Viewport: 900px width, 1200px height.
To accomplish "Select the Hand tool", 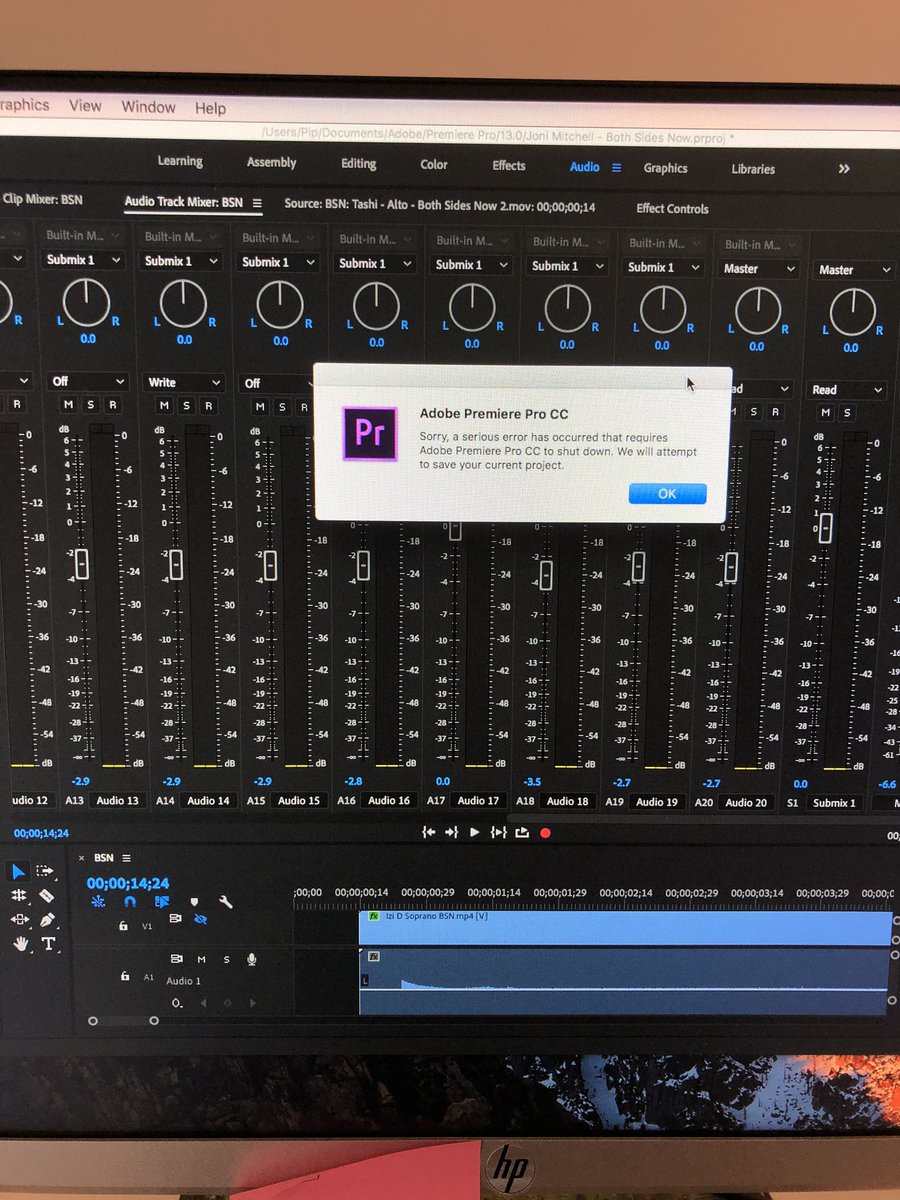I will coord(20,943).
